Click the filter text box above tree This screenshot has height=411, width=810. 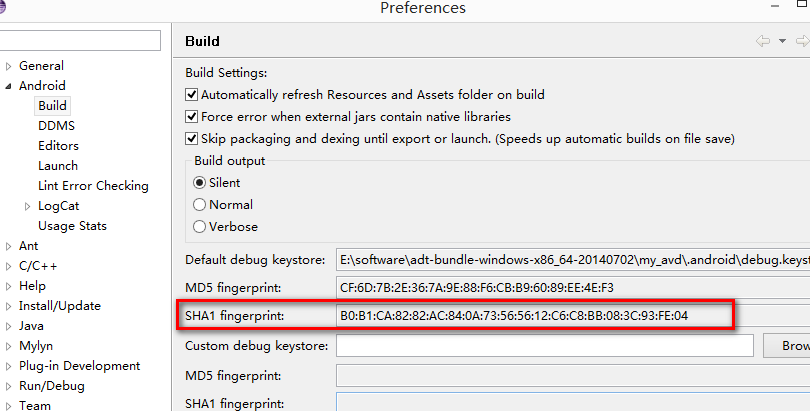pyautogui.click(x=80, y=40)
